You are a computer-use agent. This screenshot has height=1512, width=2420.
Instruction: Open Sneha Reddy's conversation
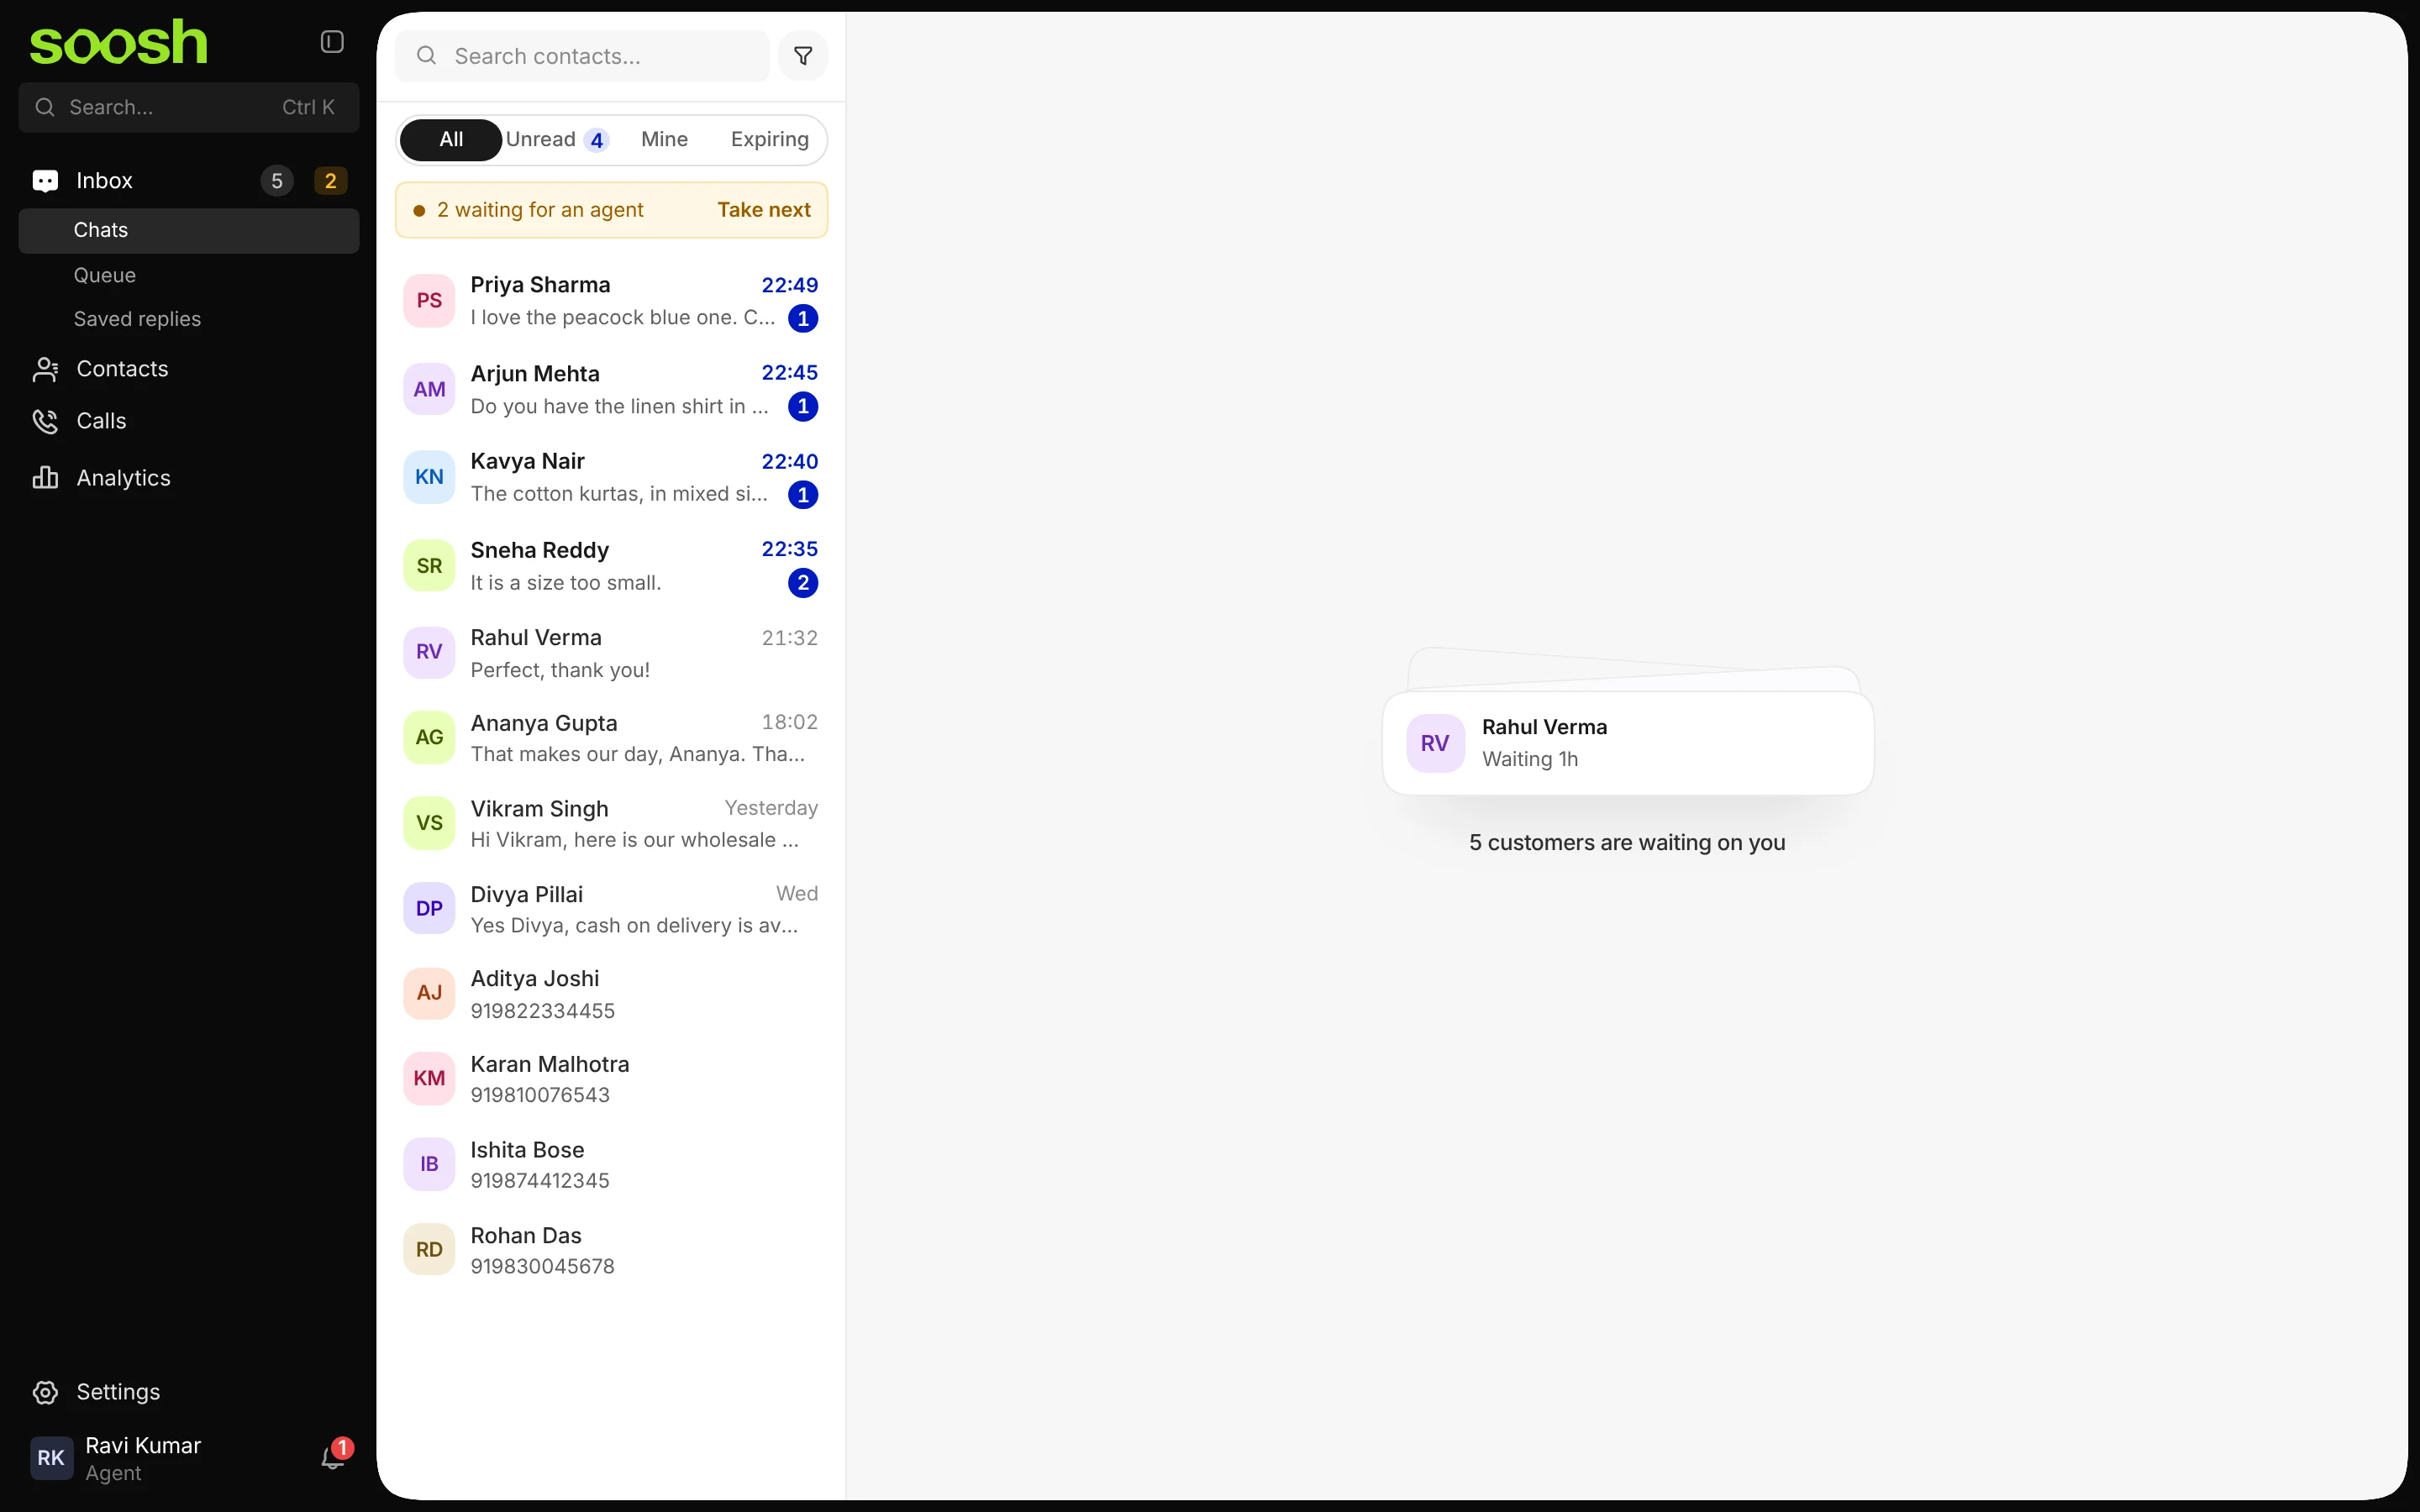tap(611, 566)
